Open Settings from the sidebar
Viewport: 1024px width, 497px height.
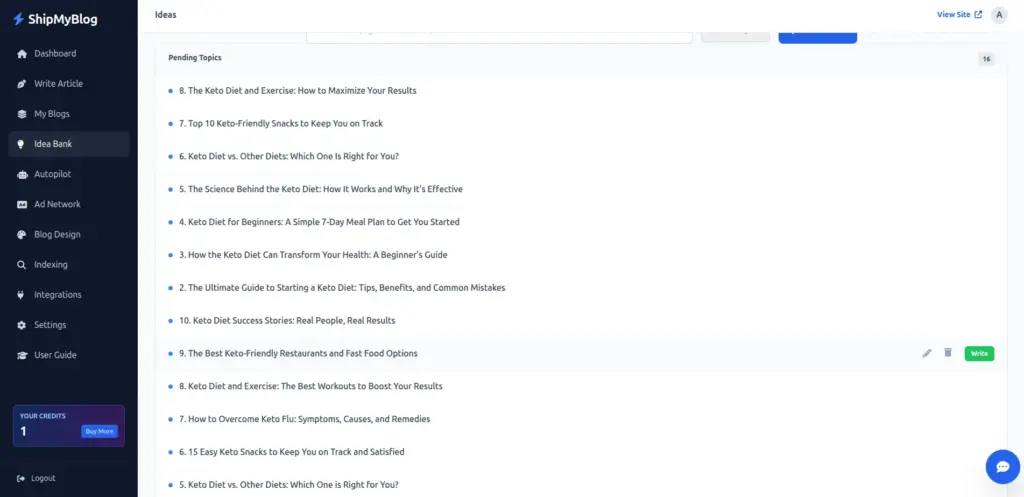click(50, 325)
